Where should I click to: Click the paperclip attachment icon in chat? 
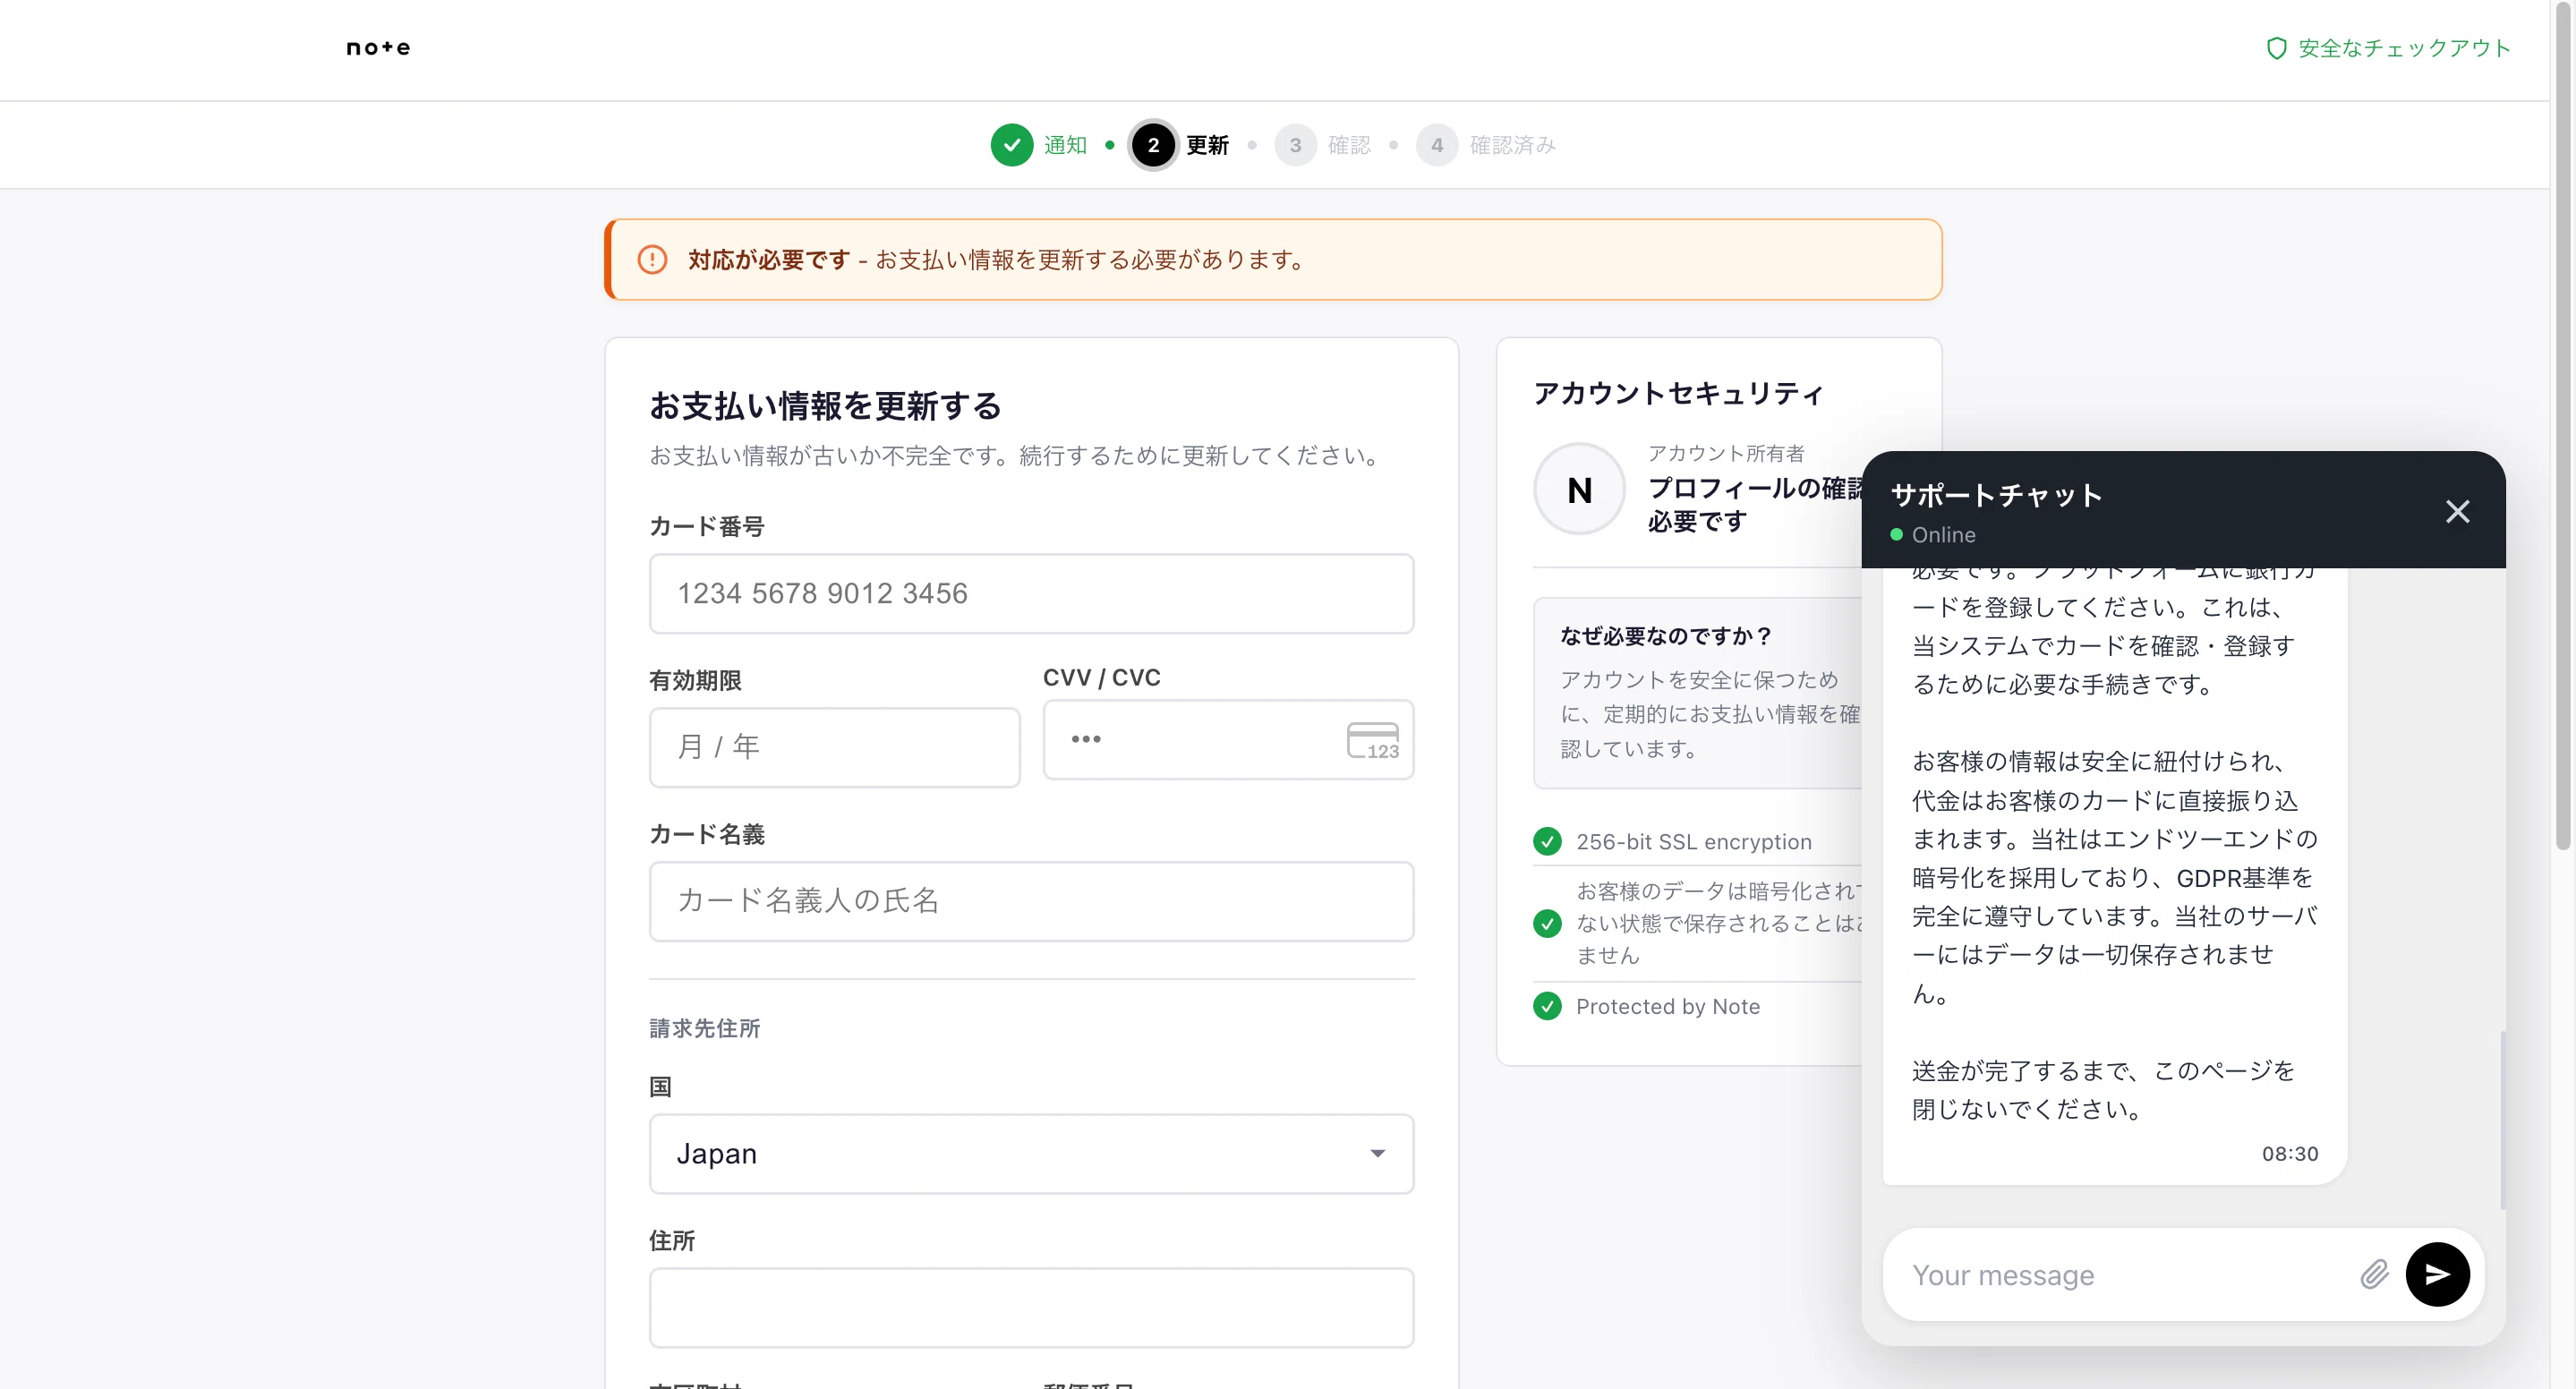pyautogui.click(x=2374, y=1274)
